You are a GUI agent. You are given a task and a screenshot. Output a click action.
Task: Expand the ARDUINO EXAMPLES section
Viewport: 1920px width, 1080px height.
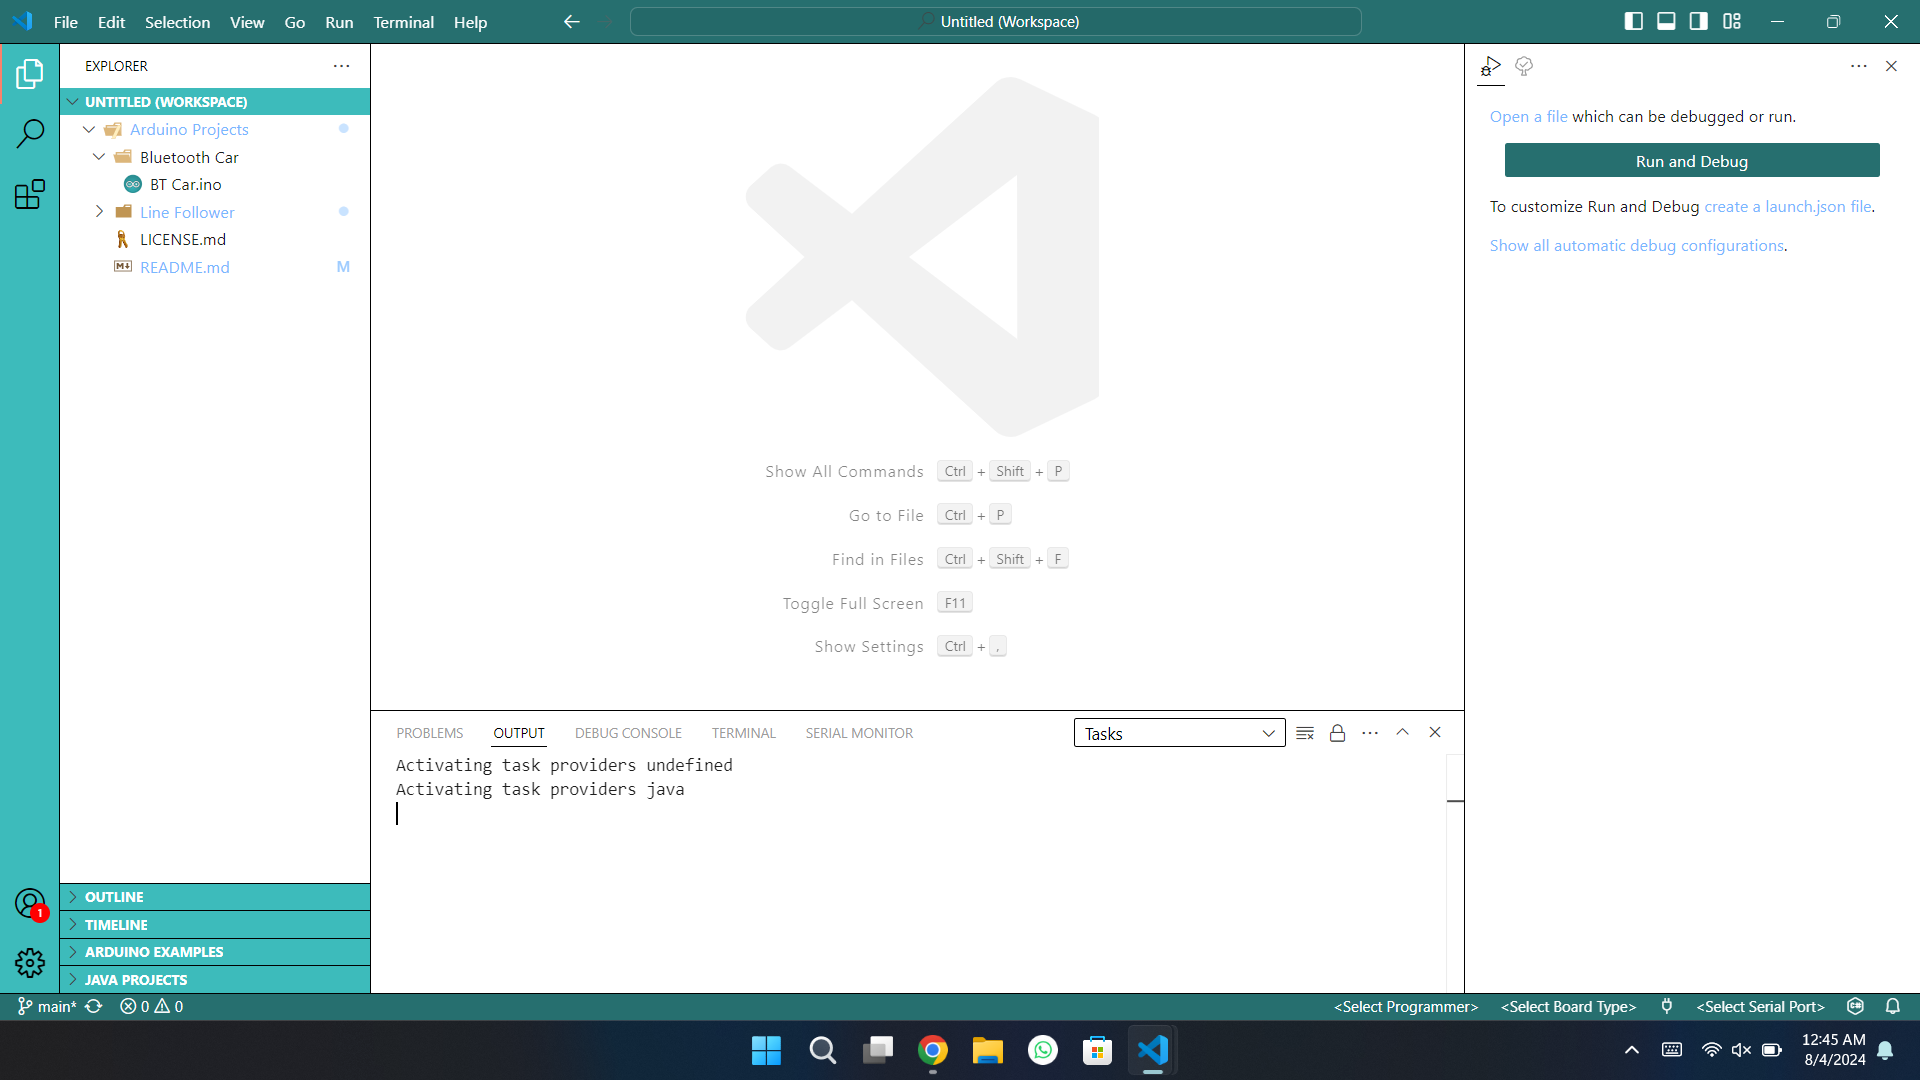point(153,952)
